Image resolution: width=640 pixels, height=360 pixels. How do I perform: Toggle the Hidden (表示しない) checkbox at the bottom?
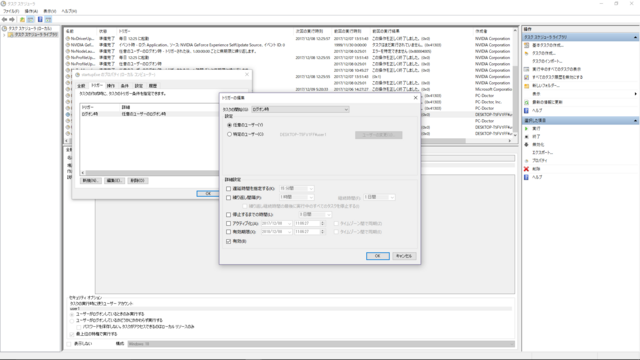click(x=69, y=344)
